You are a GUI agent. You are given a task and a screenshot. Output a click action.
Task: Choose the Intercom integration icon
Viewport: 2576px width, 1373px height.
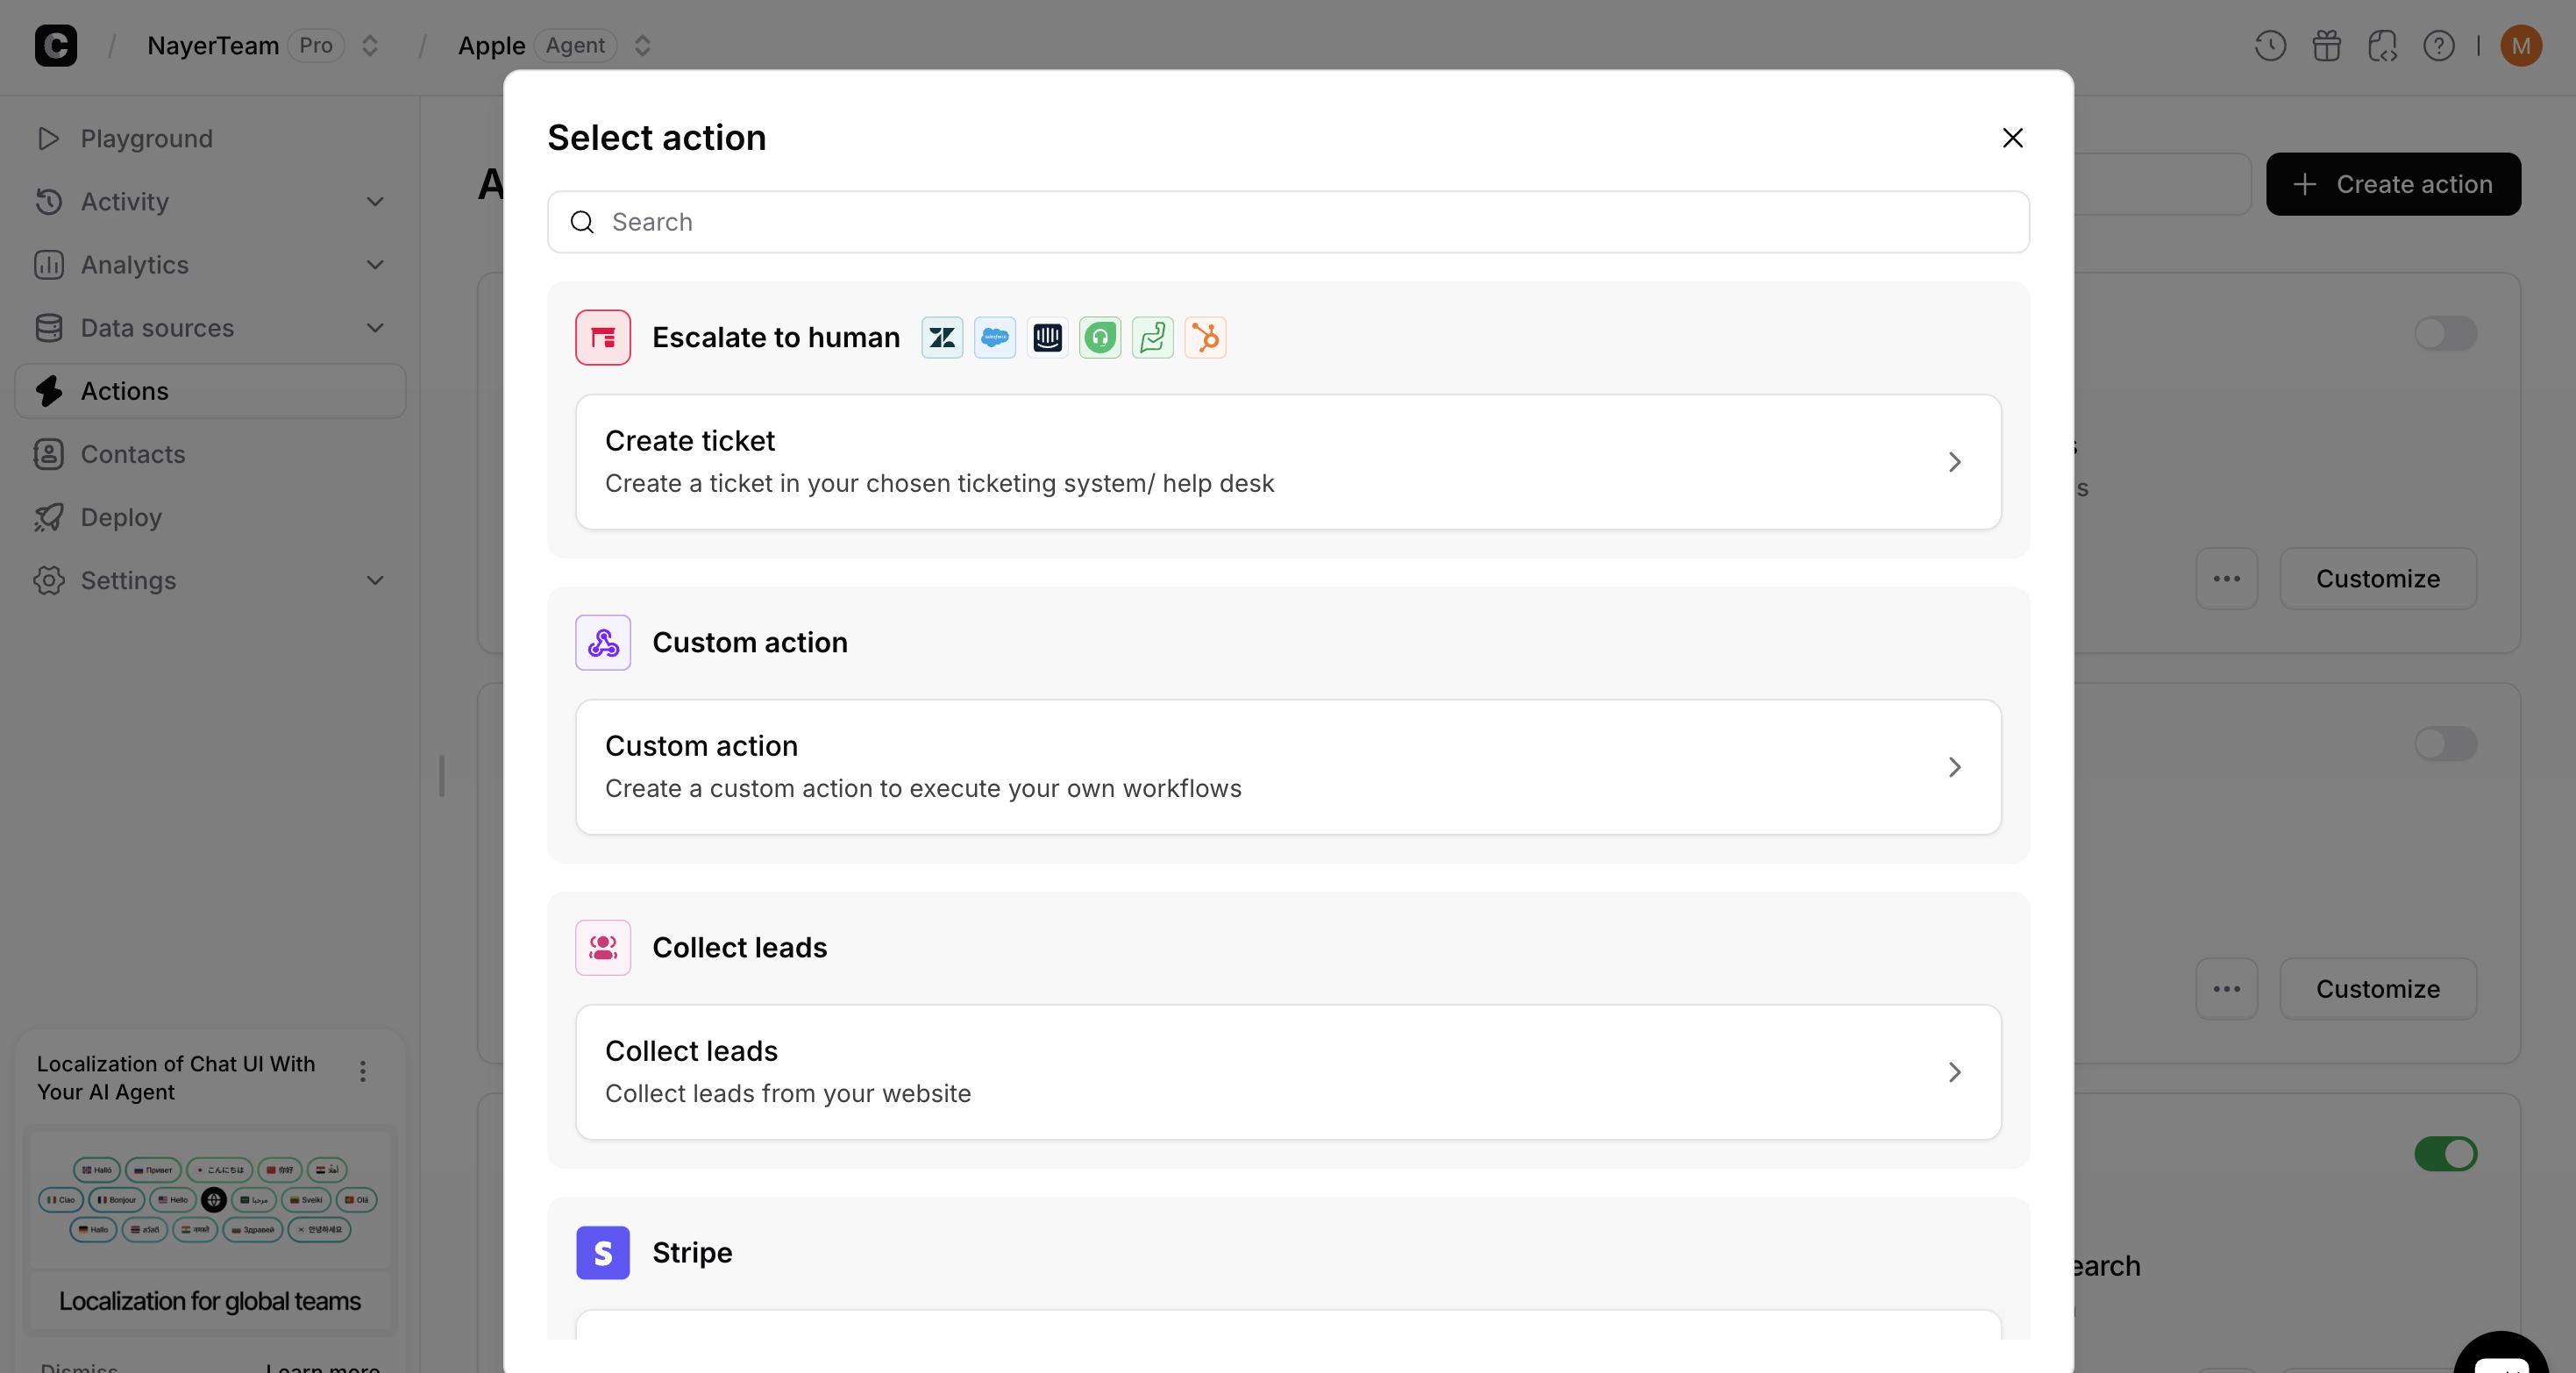(x=1047, y=338)
